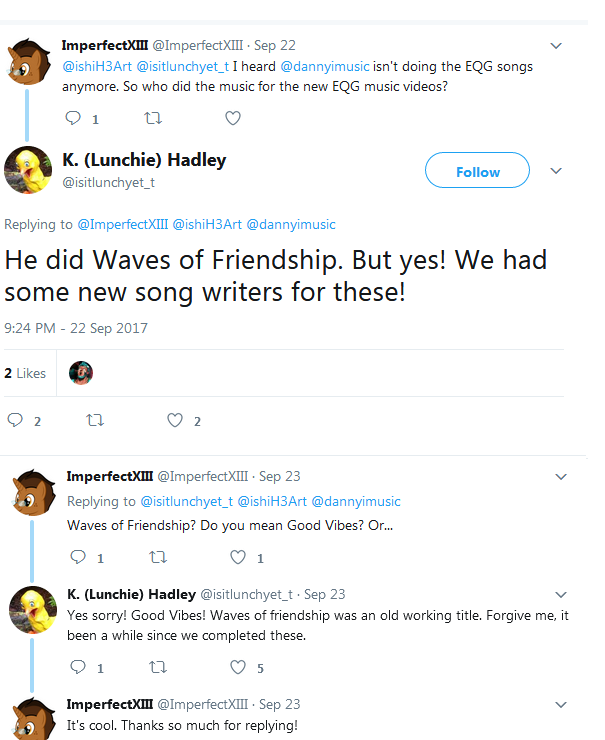This screenshot has height=740, width=605.
Task: Expand options on the Sep 23 Good Vibes question
Action: click(560, 477)
